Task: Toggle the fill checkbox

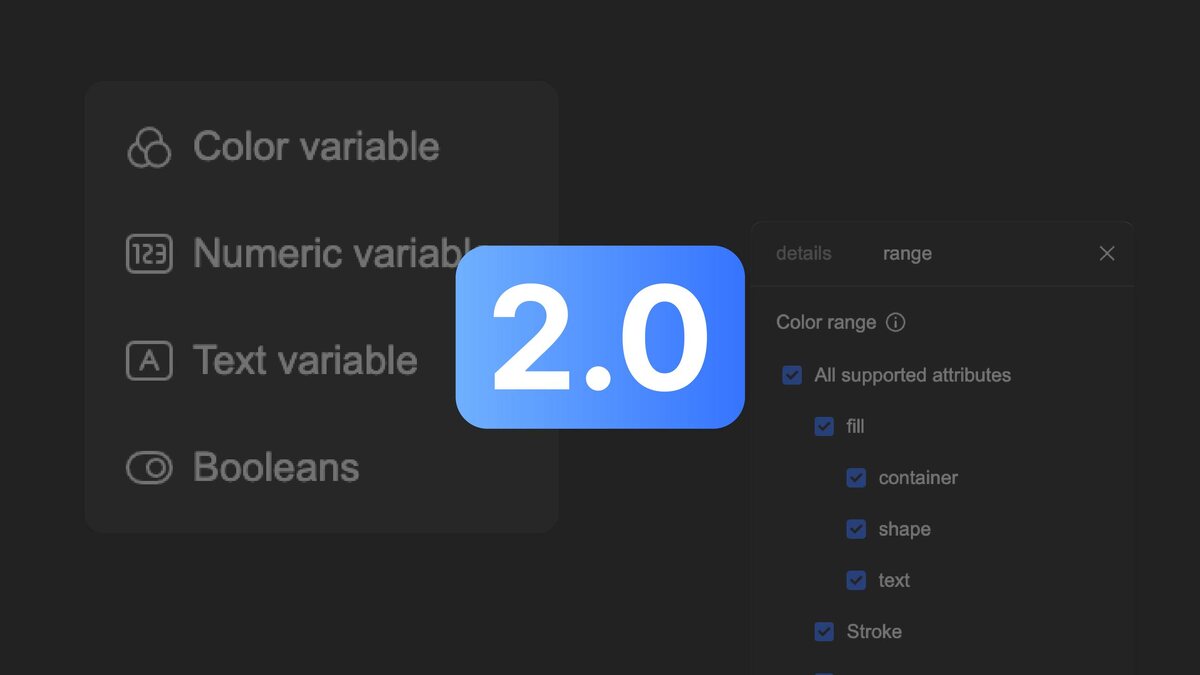Action: point(824,427)
